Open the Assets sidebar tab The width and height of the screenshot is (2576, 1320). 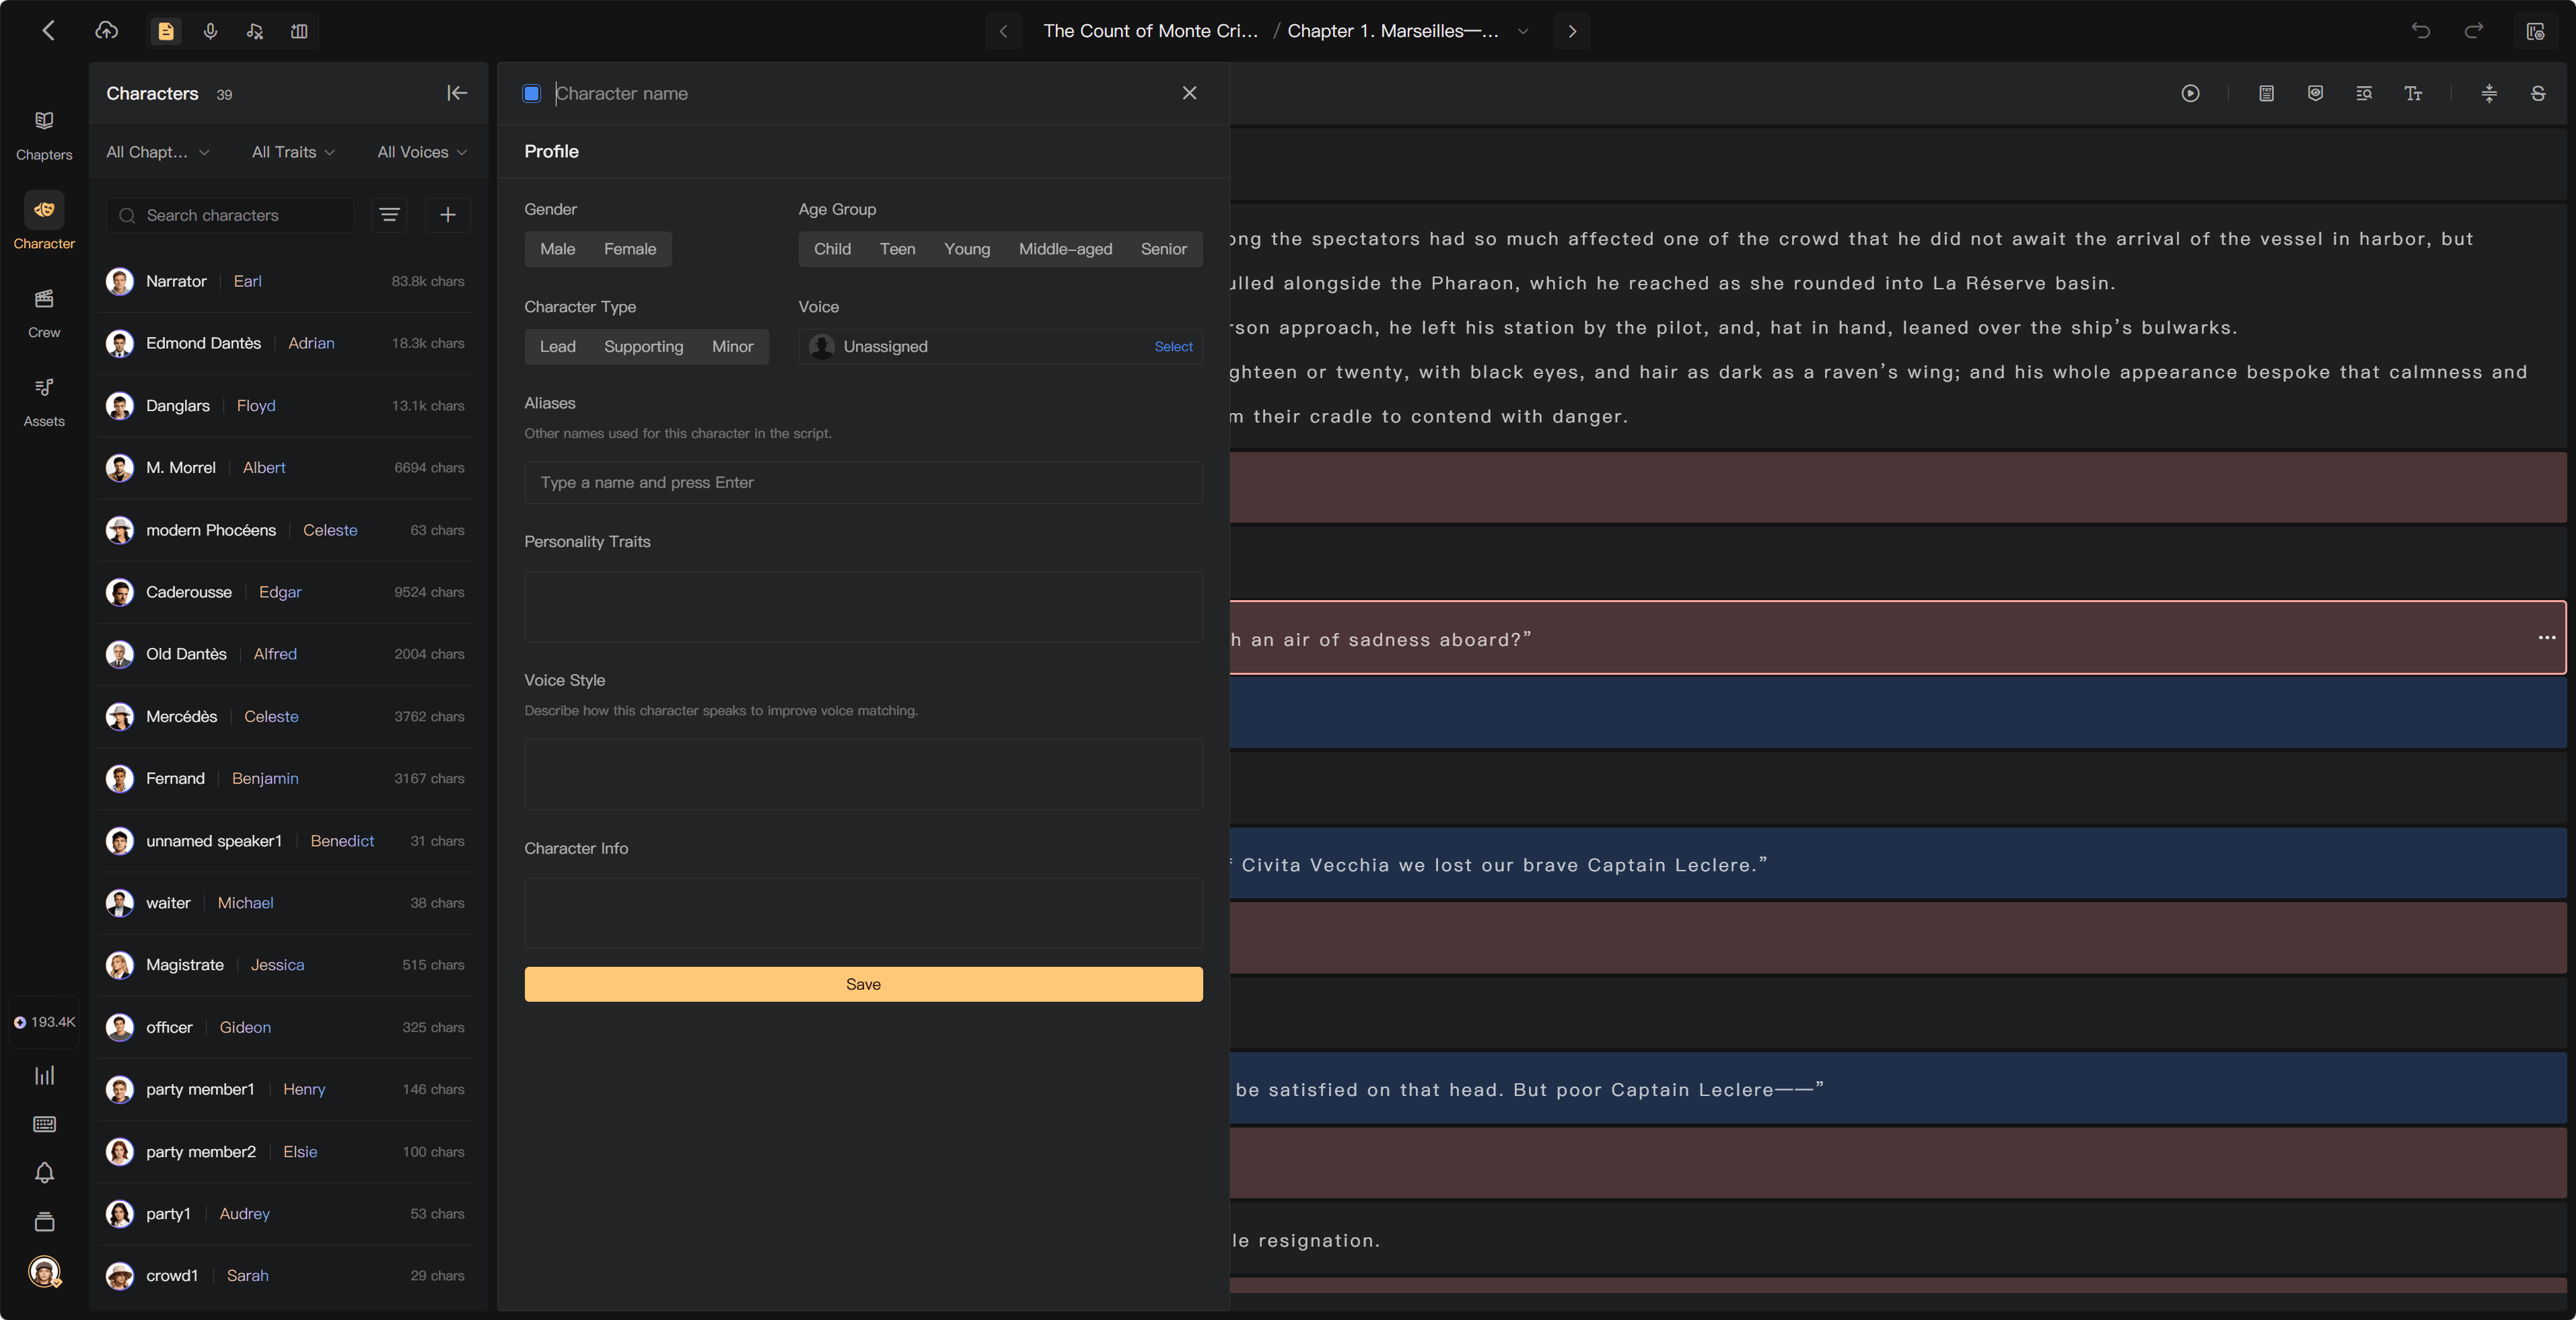pyautogui.click(x=44, y=402)
